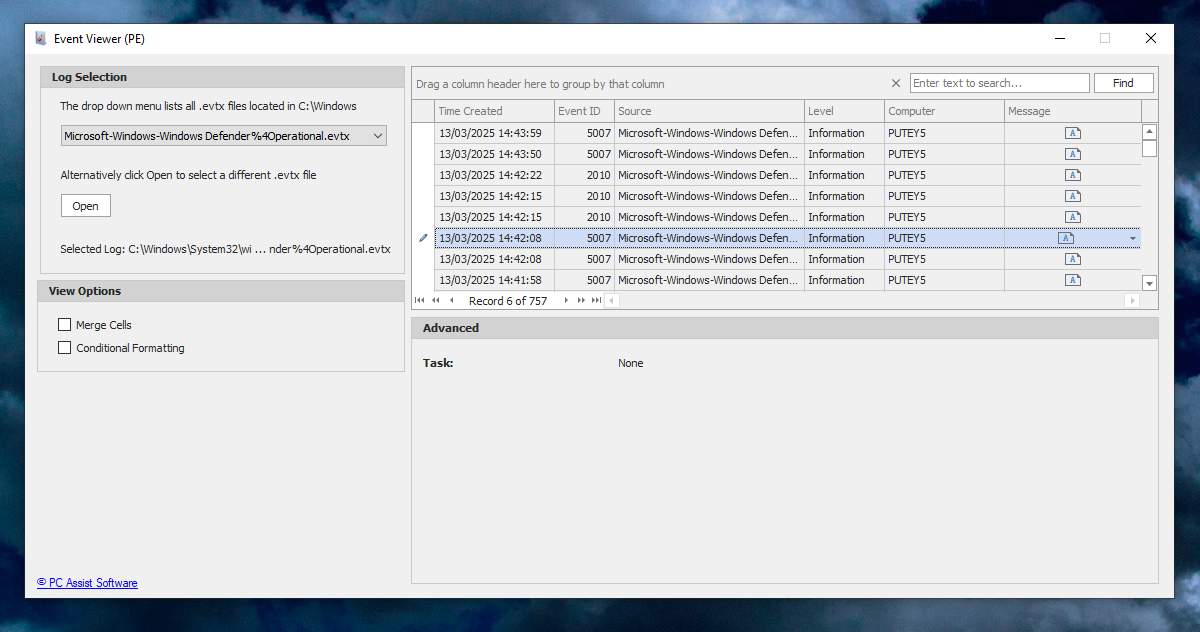Click the Selected Log path text

225,249
